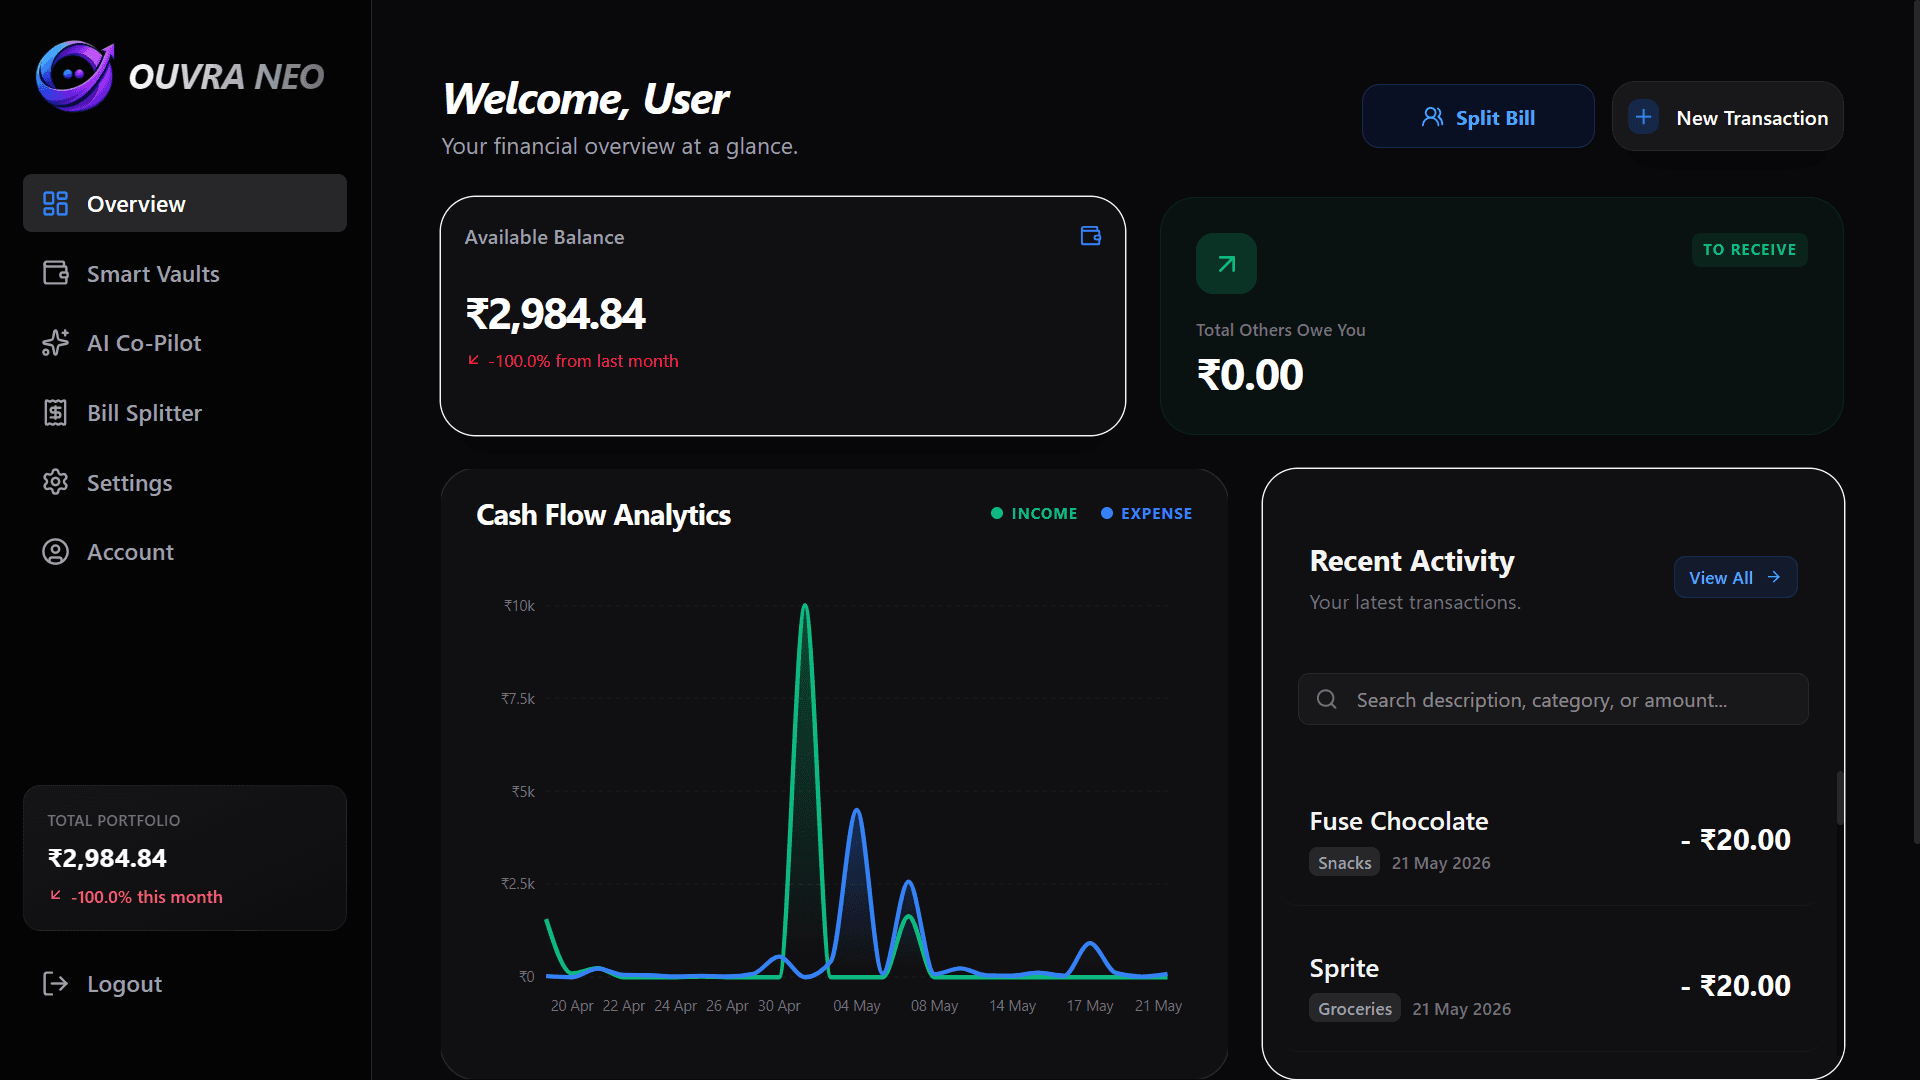Click the ₹0.00 owed amount
The image size is (1920, 1080).
[1250, 375]
